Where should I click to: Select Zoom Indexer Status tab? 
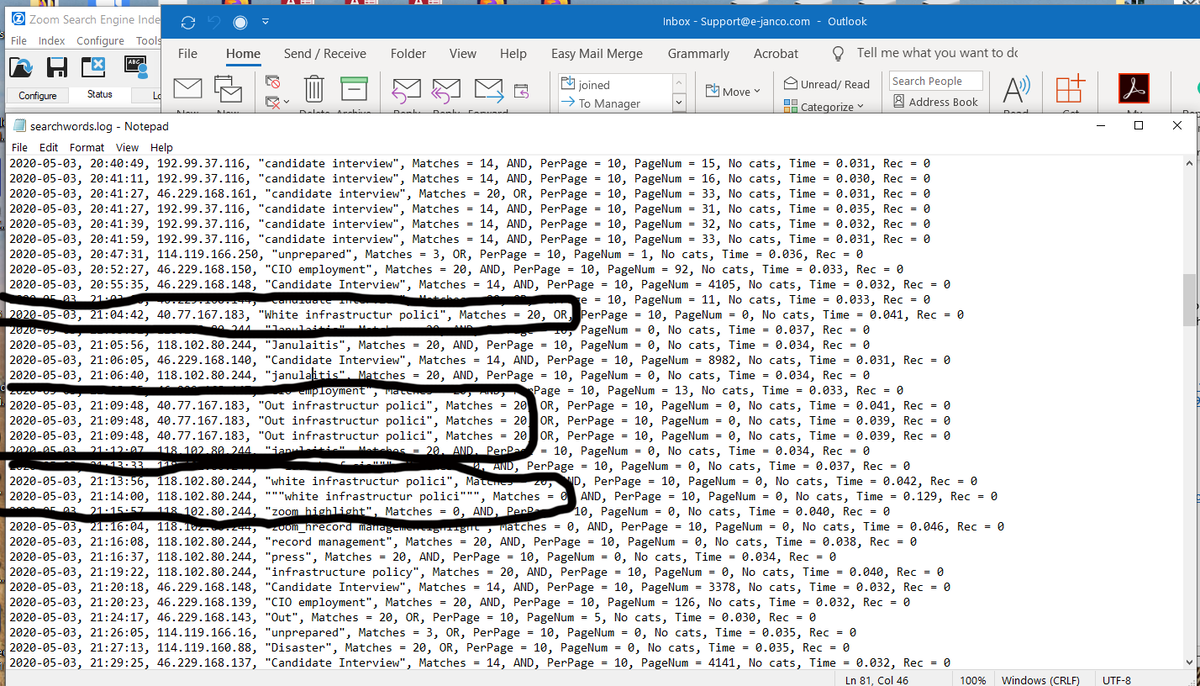(x=100, y=95)
